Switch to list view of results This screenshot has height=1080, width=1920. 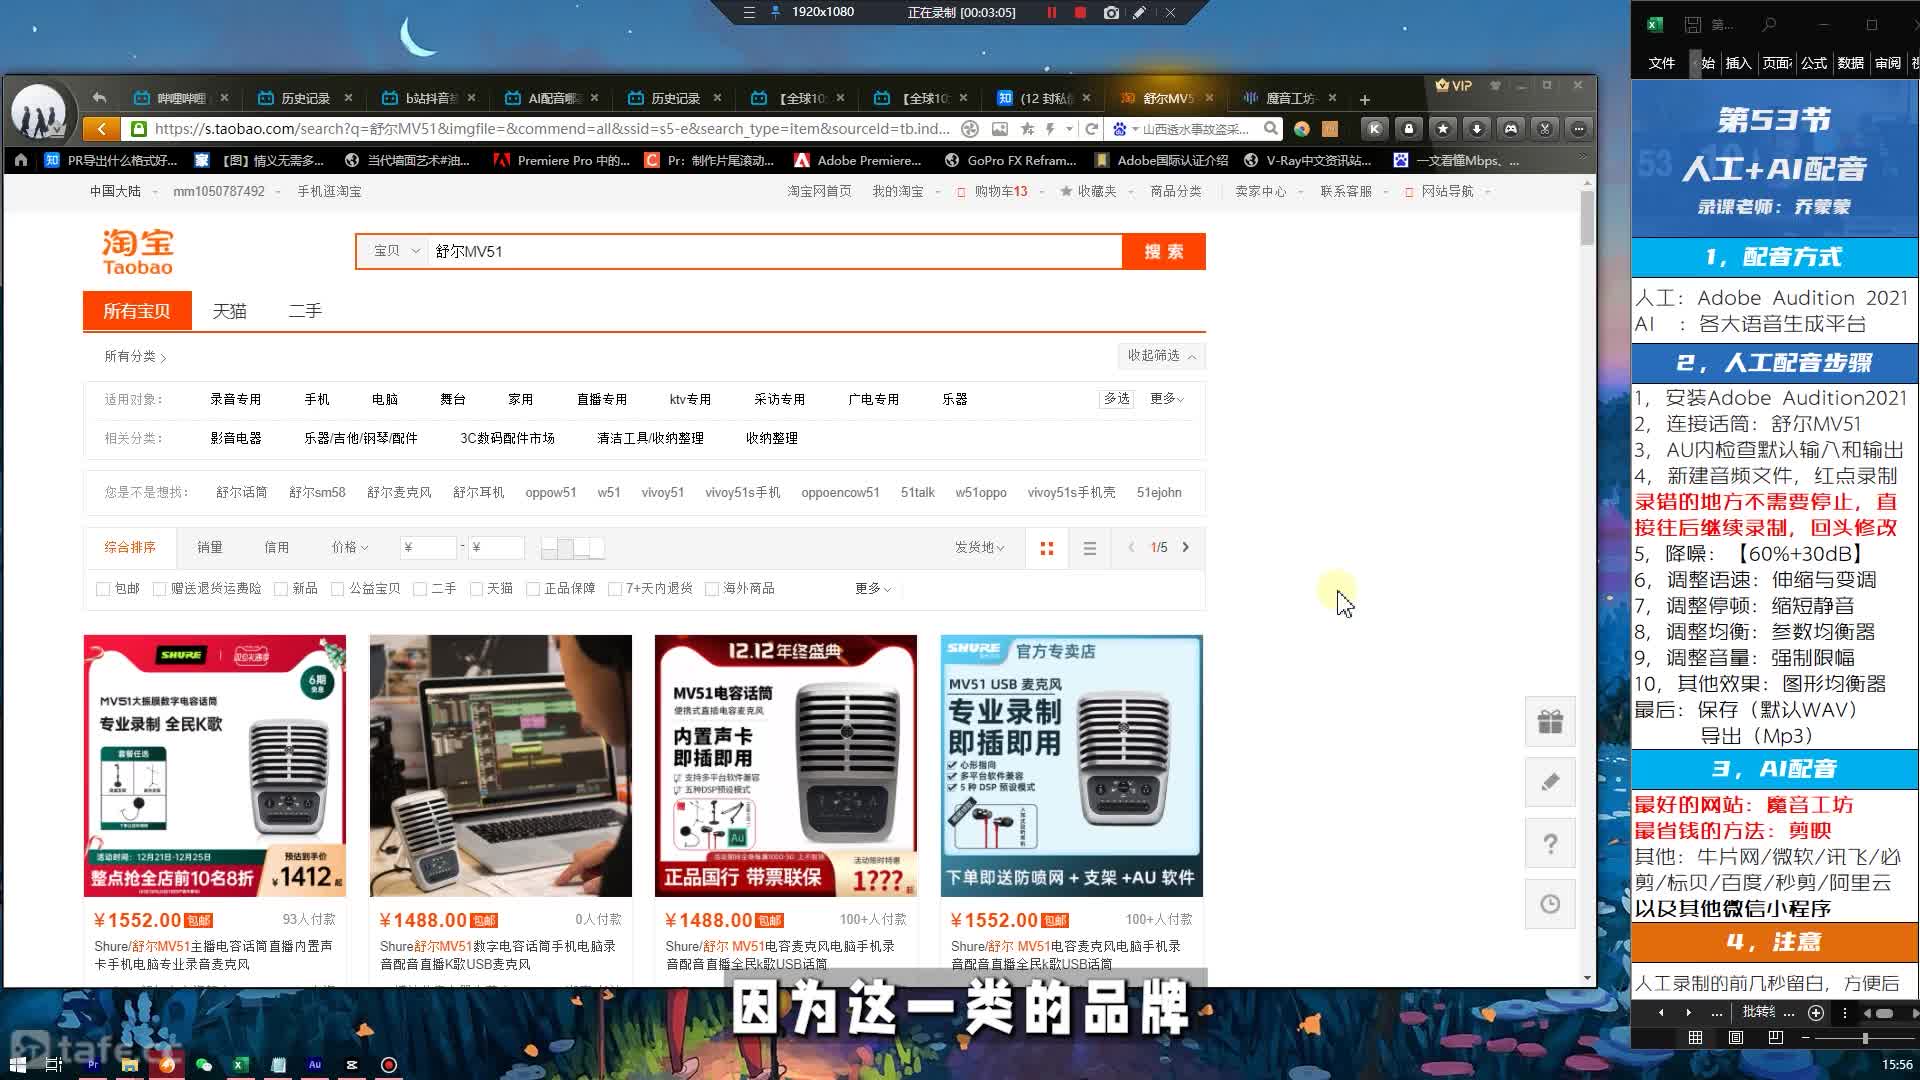[x=1090, y=548]
